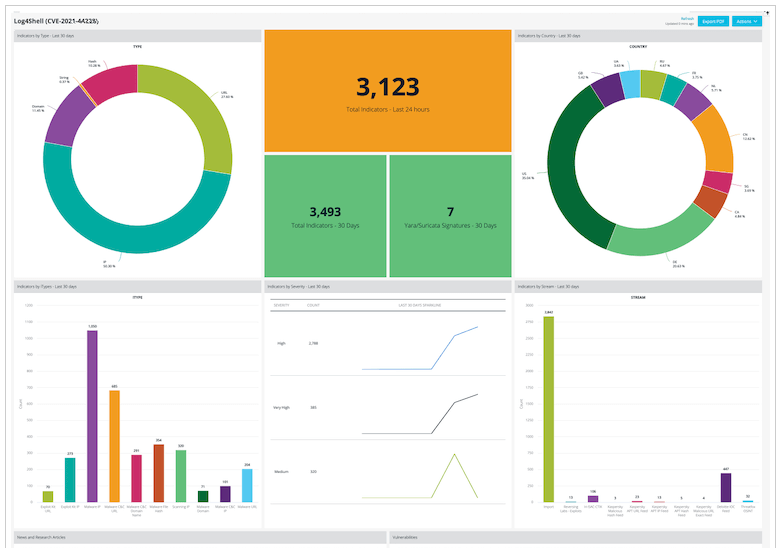Click the red-brown Malware File Hash bar
The height and width of the screenshot is (548, 780).
click(x=159, y=473)
